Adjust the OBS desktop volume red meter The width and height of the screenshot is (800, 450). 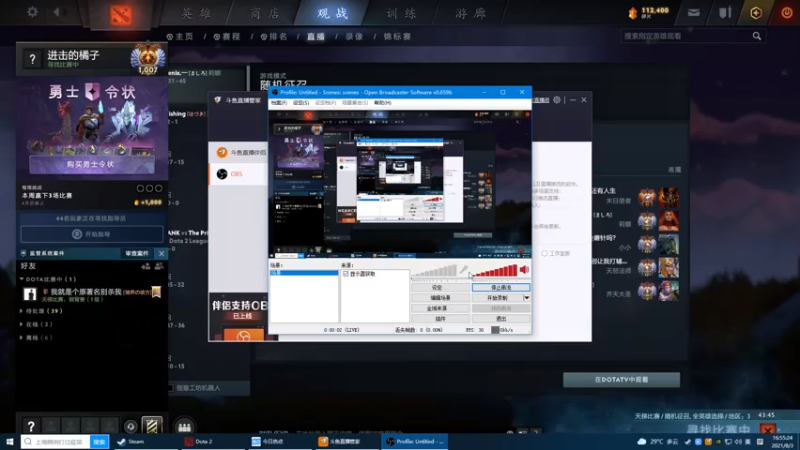coord(495,271)
